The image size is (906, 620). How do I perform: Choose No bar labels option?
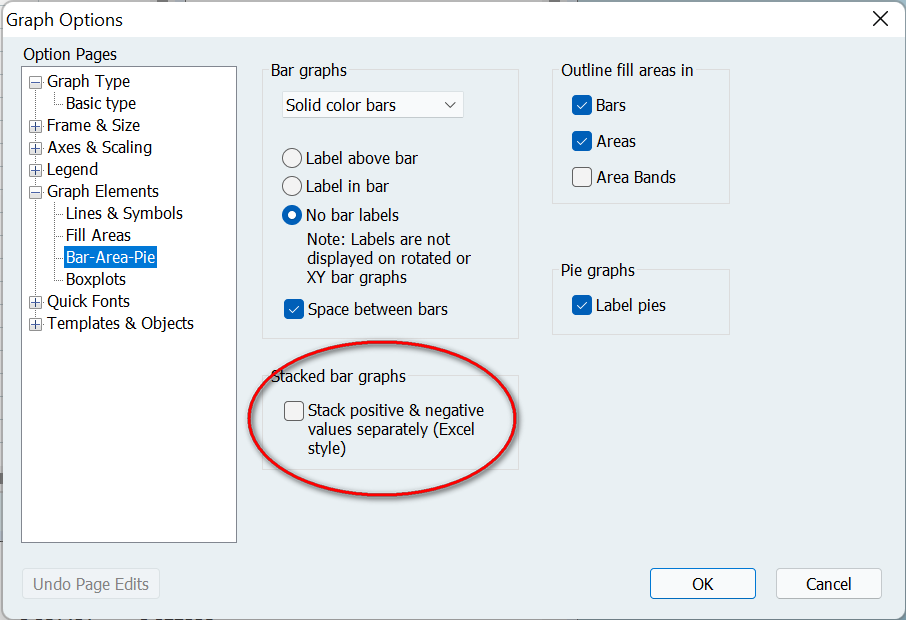coord(292,215)
